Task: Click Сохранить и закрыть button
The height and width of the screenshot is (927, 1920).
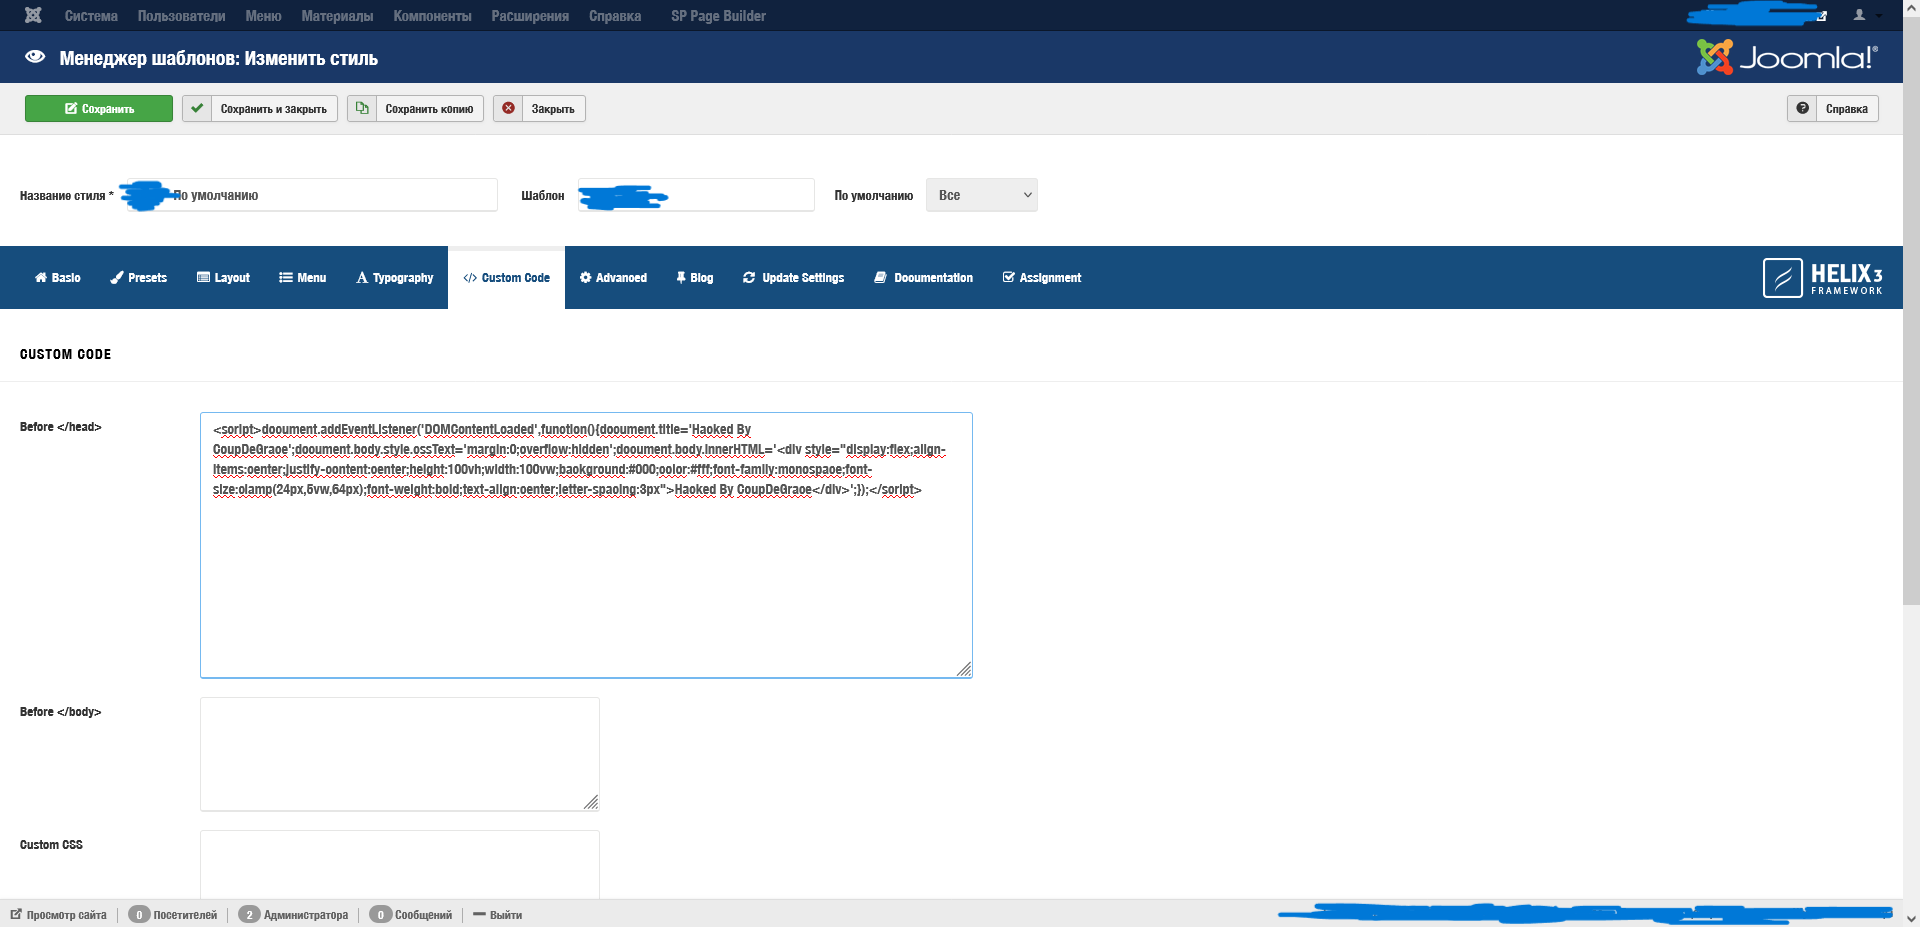Action: (260, 109)
